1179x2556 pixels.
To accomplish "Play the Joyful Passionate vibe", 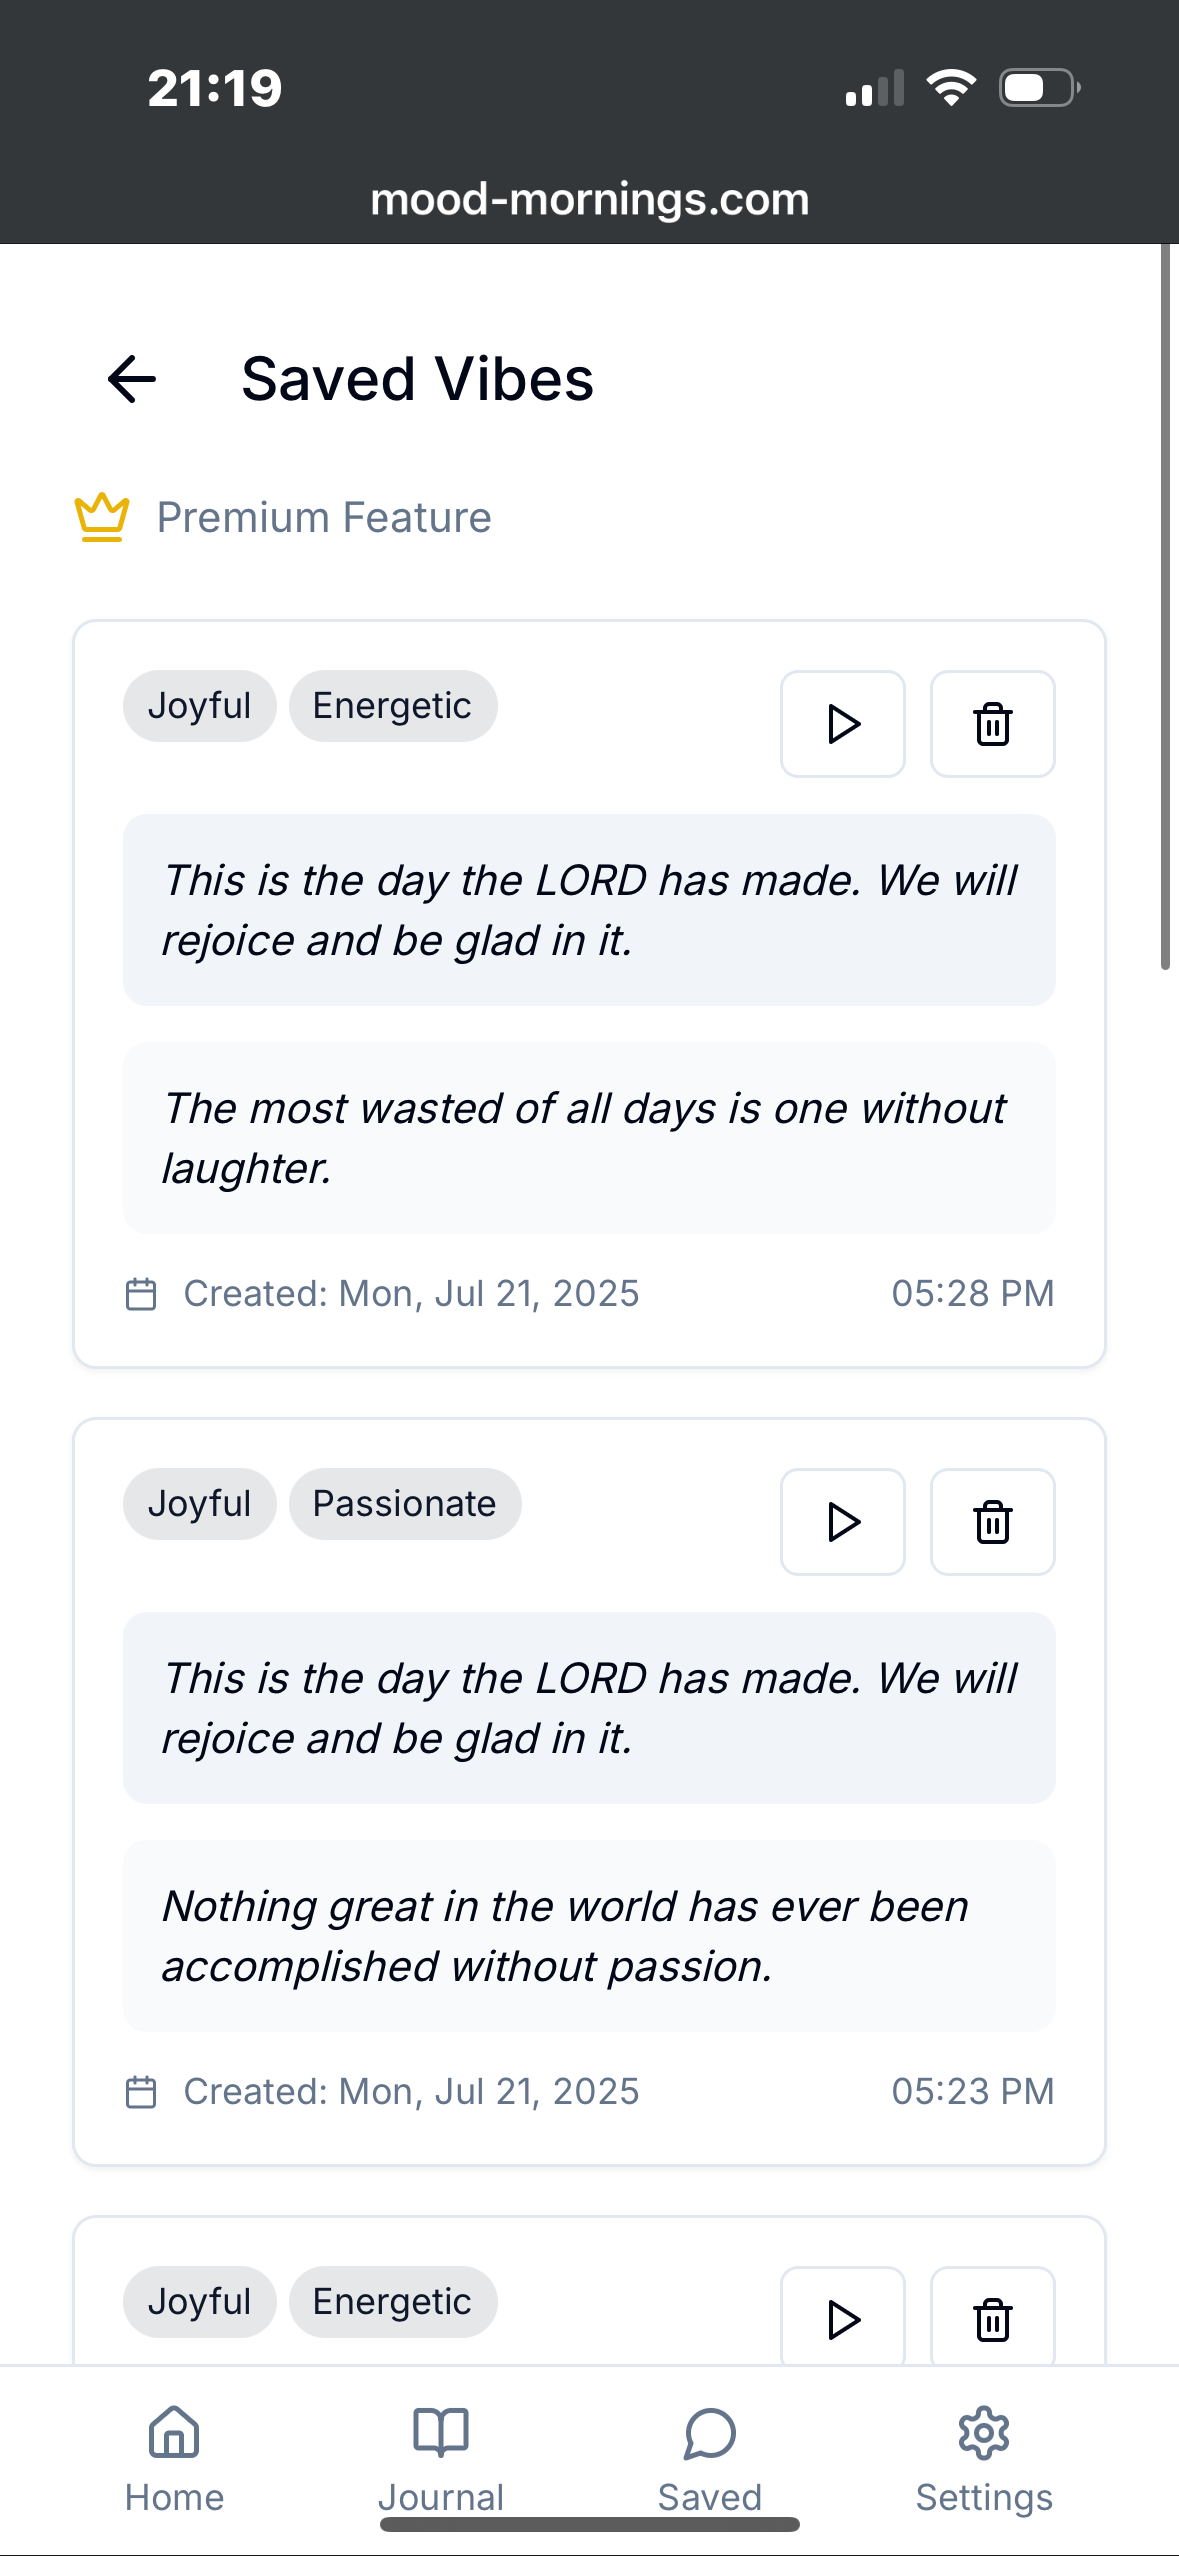I will [843, 1522].
